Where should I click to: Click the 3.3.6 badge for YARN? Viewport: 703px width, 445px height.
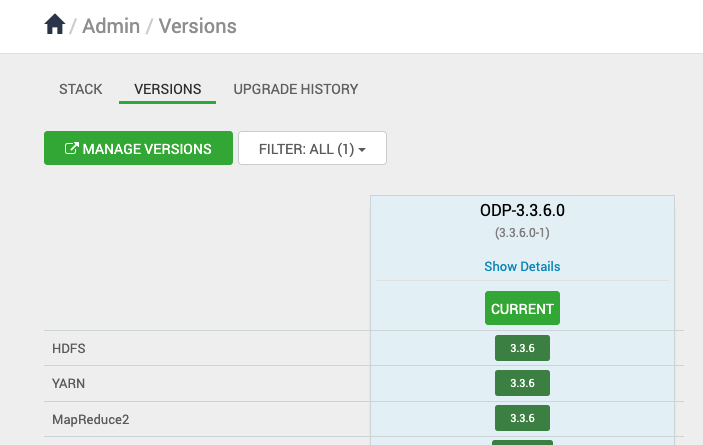(522, 383)
